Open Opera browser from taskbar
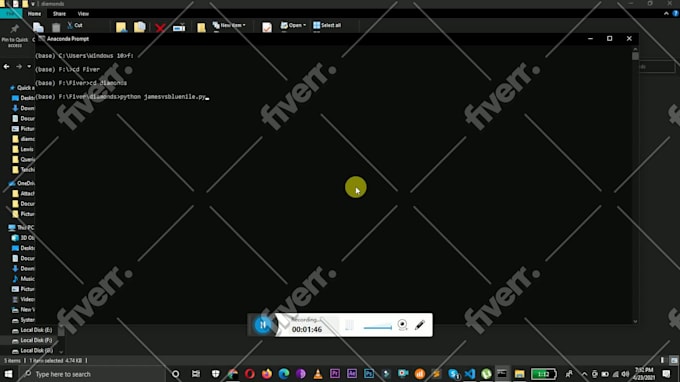This screenshot has height=382, width=680. click(249, 374)
